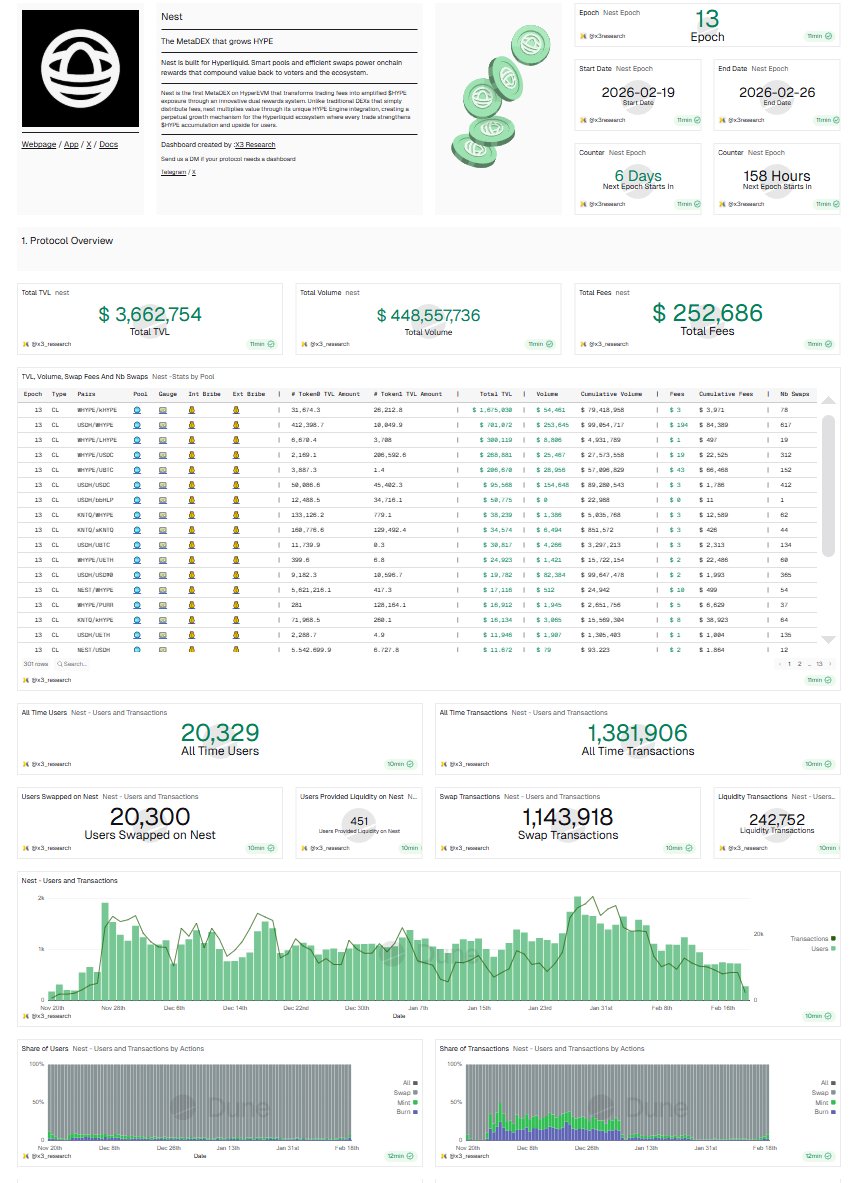The image size is (849, 1183).
Task: Sort table by Volume column header
Action: click(547, 394)
